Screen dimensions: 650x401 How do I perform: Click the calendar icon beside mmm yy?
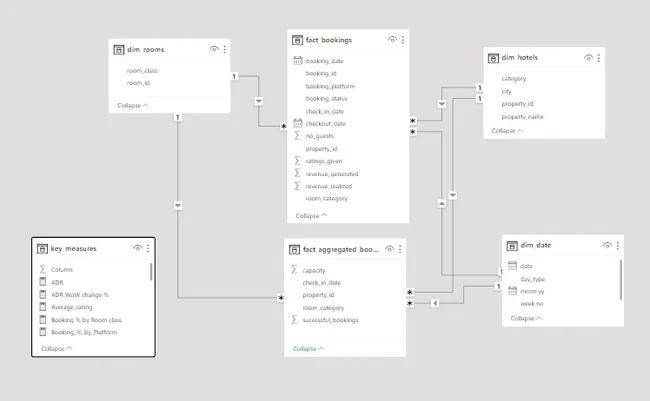(x=512, y=291)
